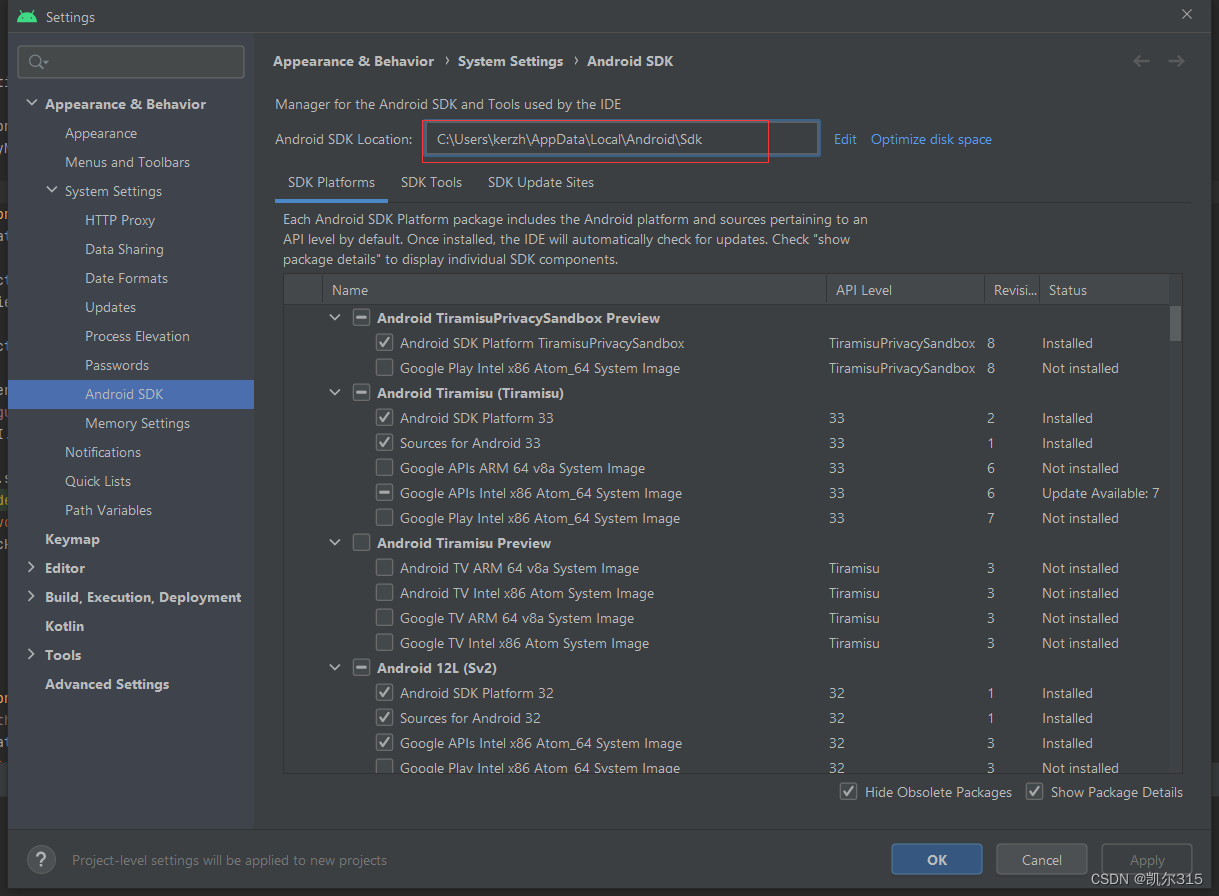Screen dimensions: 1219x896
Task: Switch to SDK Update Sites tab
Action: 541,182
